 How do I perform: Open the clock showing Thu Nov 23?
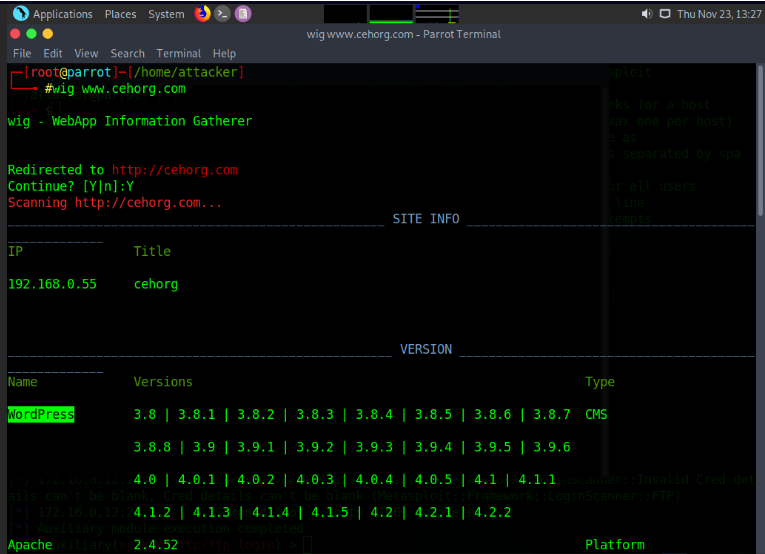(717, 14)
